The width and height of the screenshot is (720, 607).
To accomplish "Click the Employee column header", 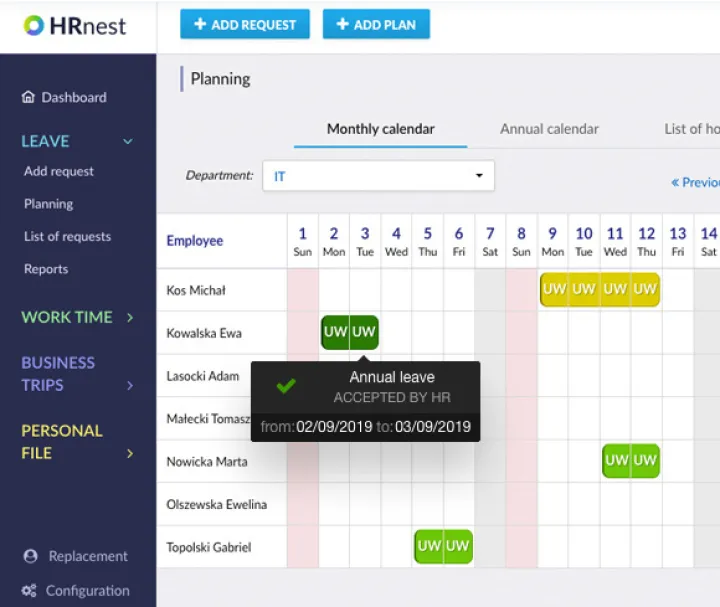I will [x=195, y=241].
